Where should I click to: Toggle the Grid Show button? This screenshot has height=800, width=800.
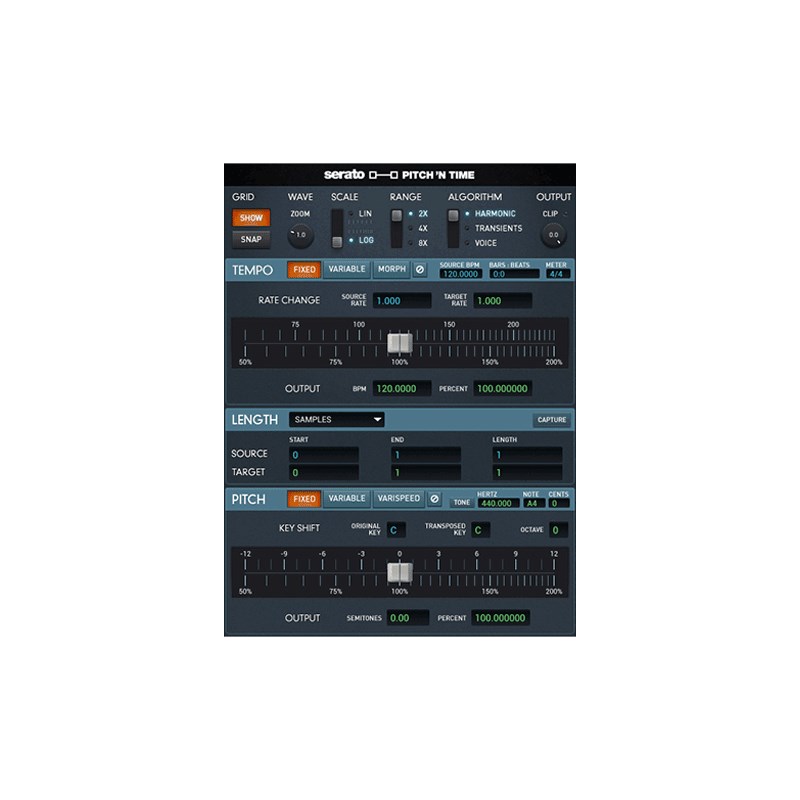click(250, 217)
